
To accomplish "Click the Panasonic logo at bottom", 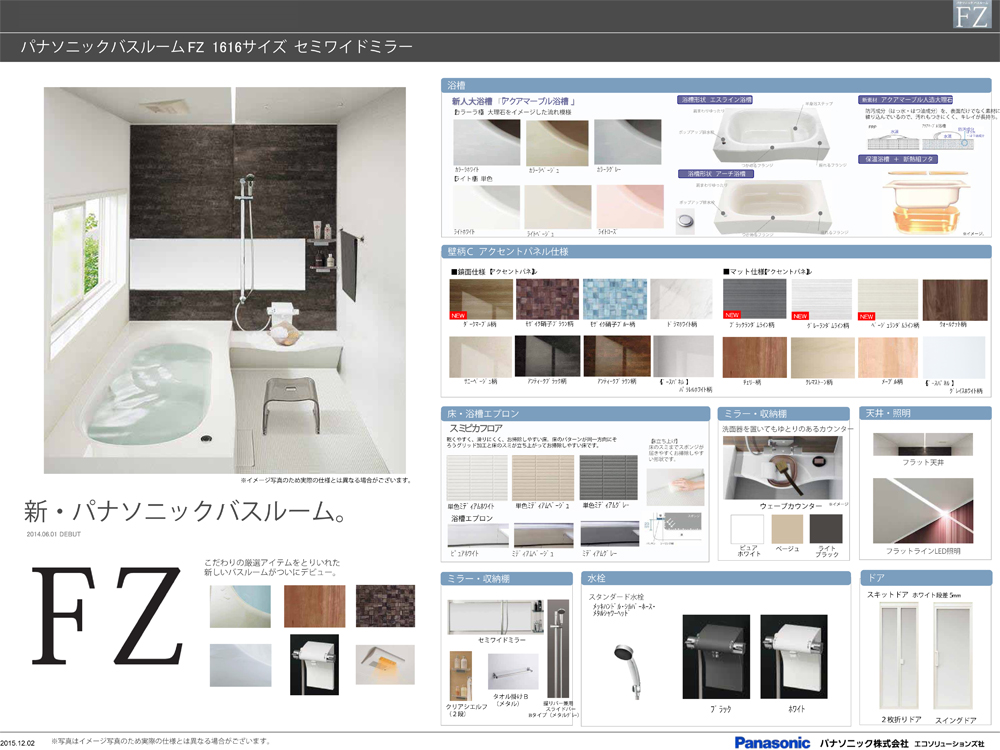I will click(772, 742).
